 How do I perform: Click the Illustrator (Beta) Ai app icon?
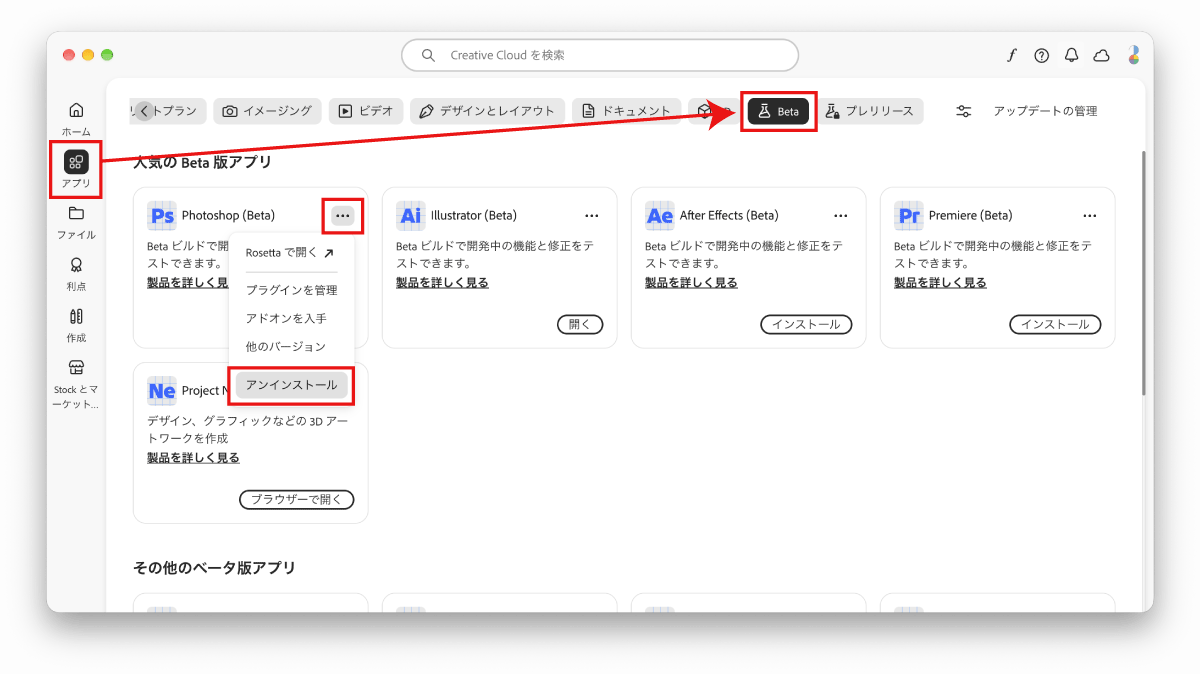410,215
